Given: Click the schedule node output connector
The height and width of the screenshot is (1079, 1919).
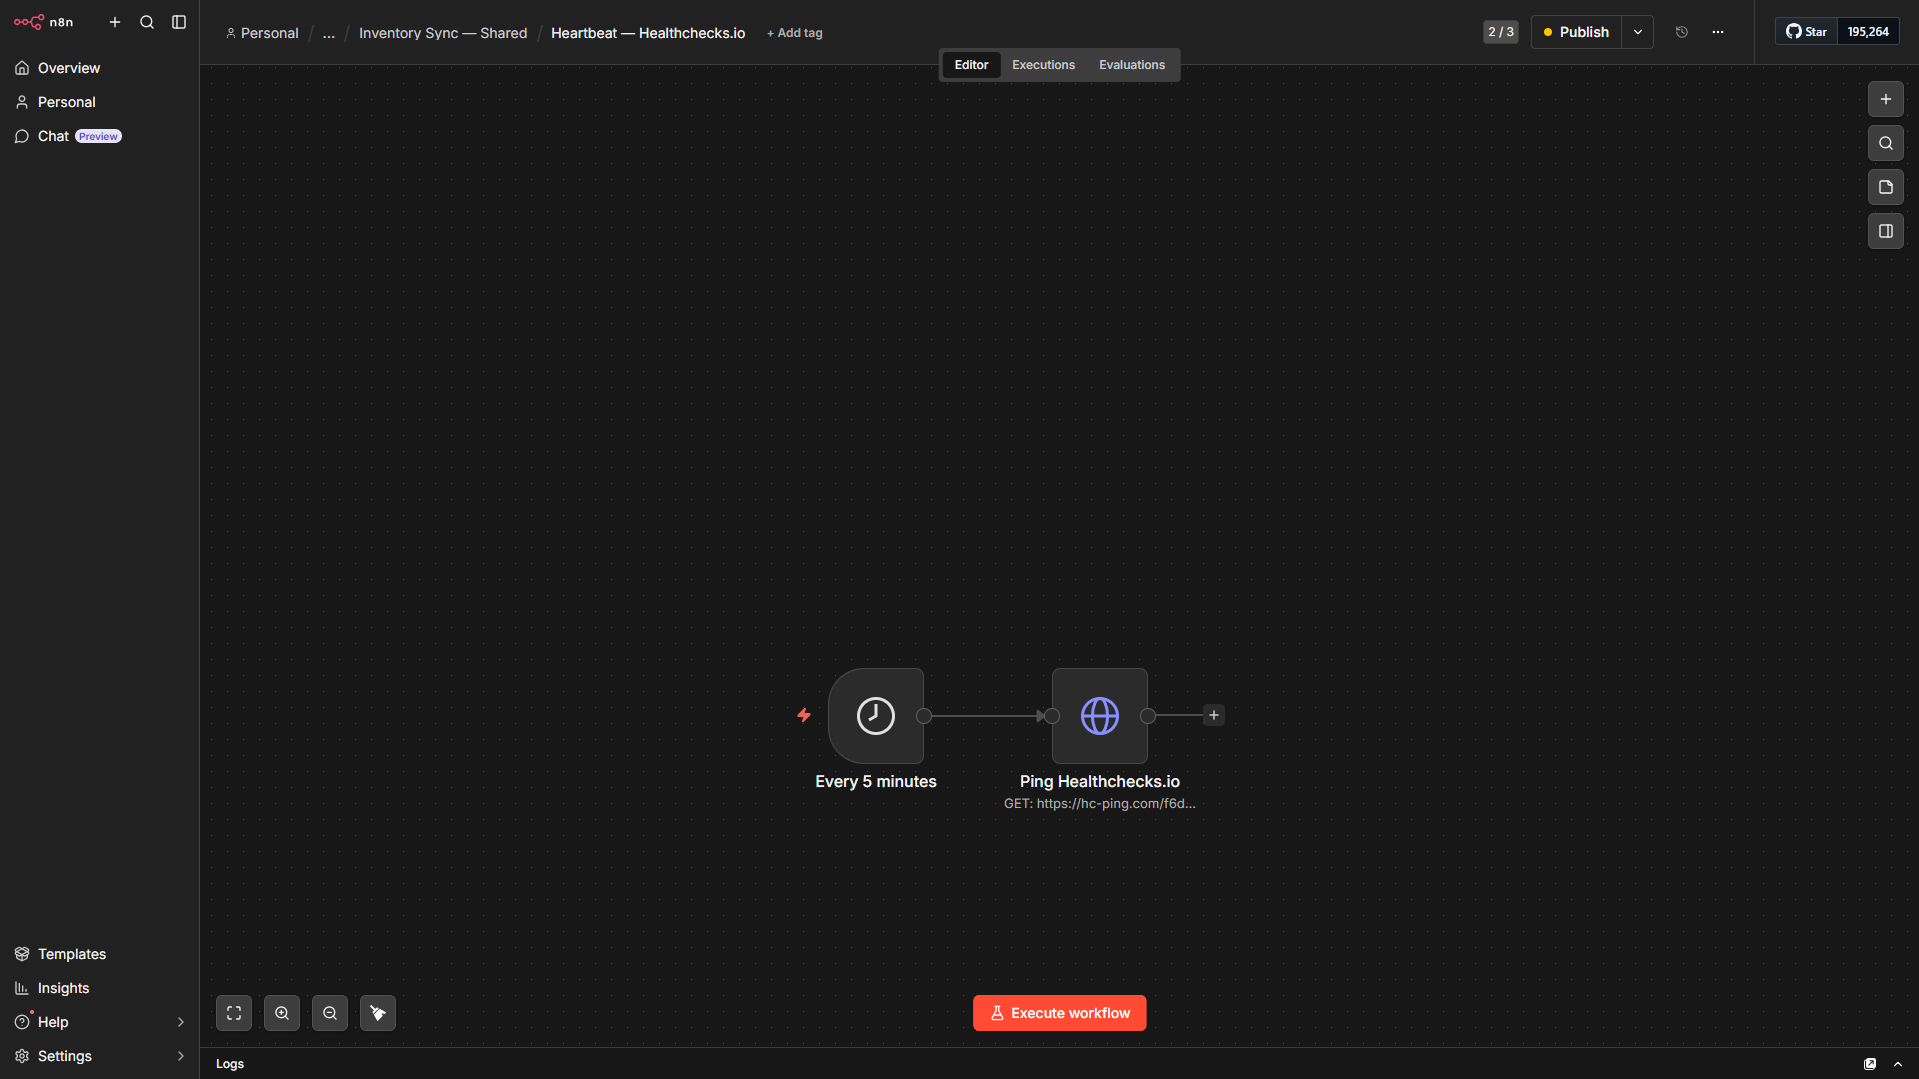Looking at the screenshot, I should 924,716.
